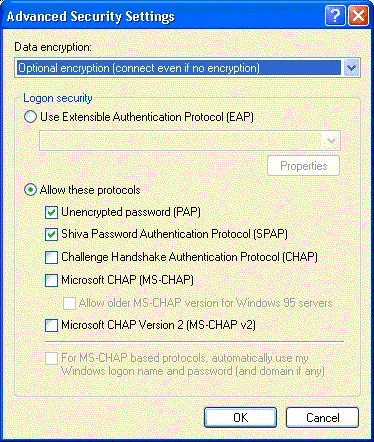Click the OK button
374x442 pixels.
tap(240, 417)
